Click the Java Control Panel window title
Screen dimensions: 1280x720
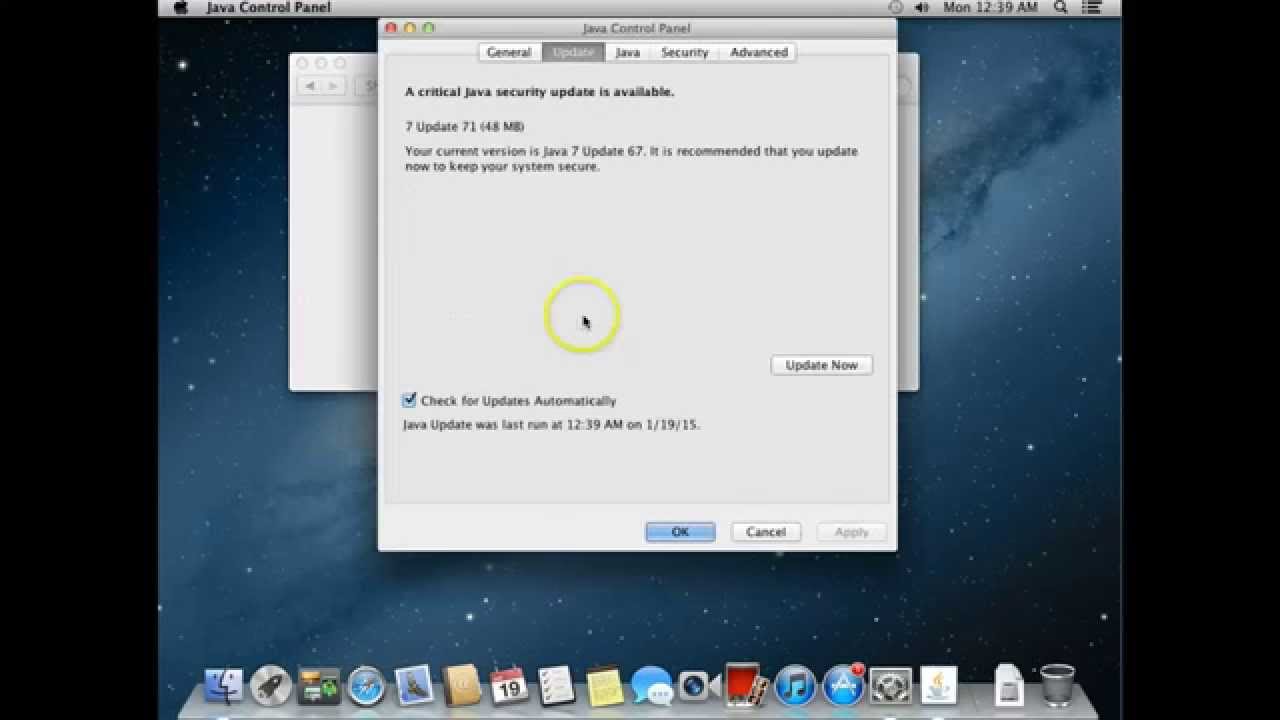(636, 28)
